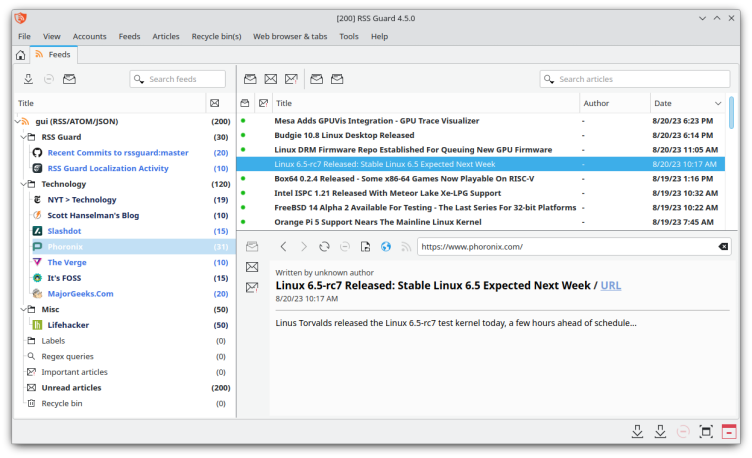Click the red quit icon in status bar
This screenshot has width=752, height=458.
tap(729, 432)
